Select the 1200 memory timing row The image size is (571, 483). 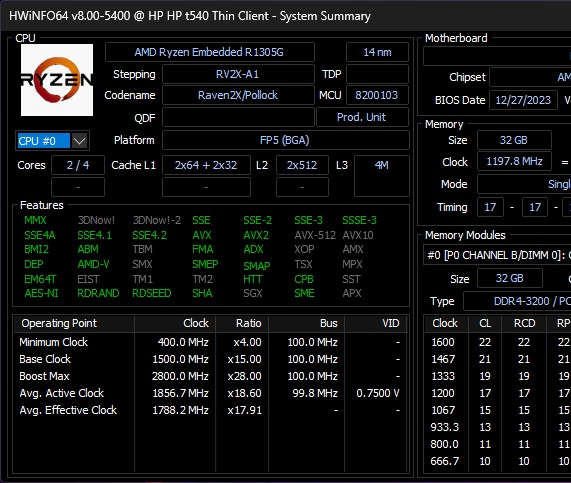pyautogui.click(x=498, y=393)
